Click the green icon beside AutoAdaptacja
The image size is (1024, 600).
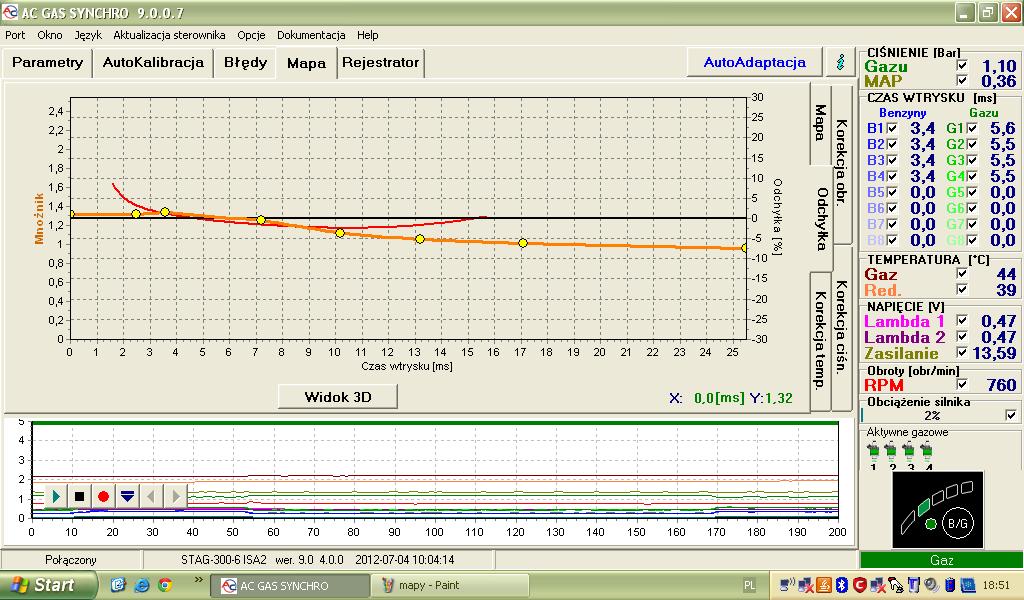pos(839,62)
